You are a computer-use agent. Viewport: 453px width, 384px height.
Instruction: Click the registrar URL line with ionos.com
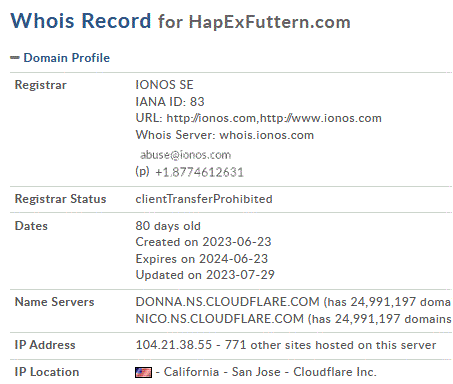tap(259, 118)
